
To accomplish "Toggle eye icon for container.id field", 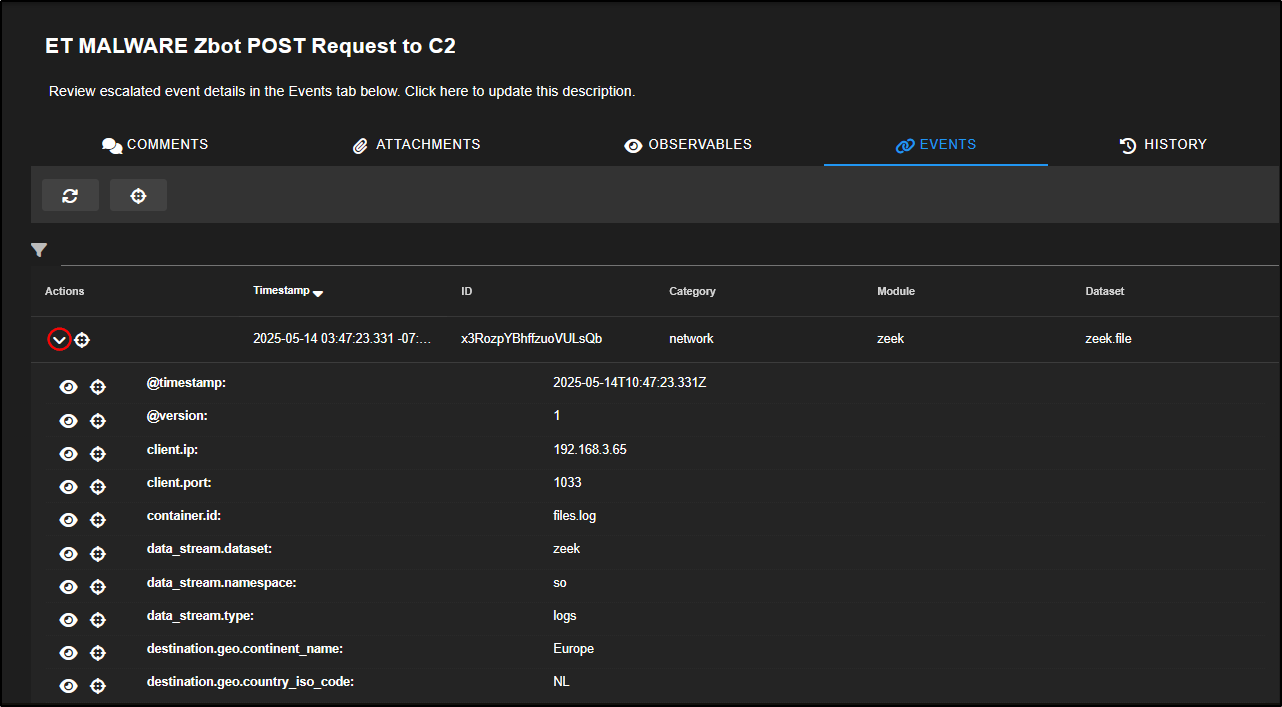I will point(68,520).
